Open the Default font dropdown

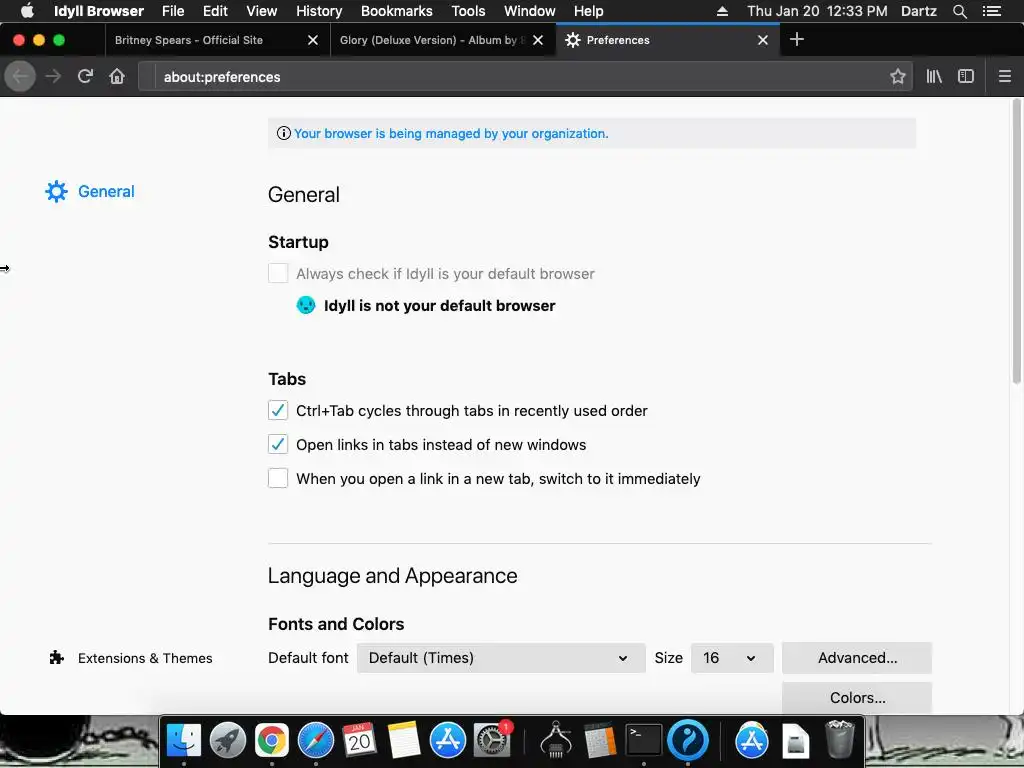501,658
